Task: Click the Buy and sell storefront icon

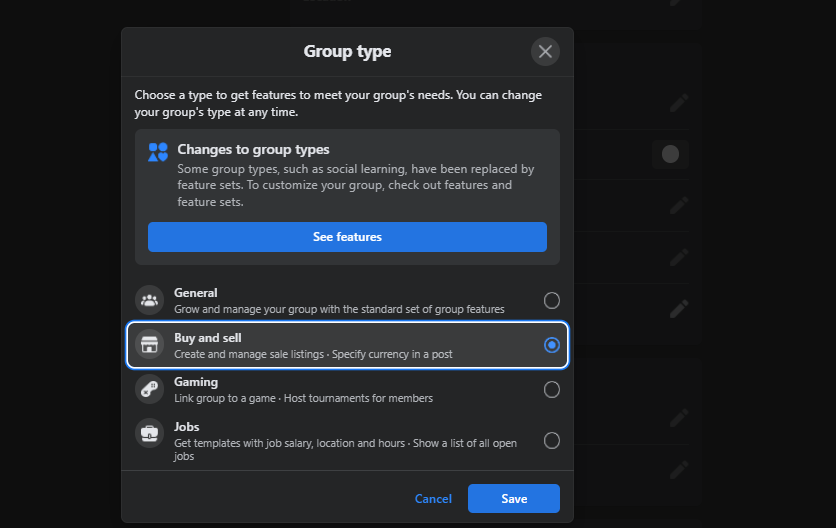Action: tap(150, 345)
